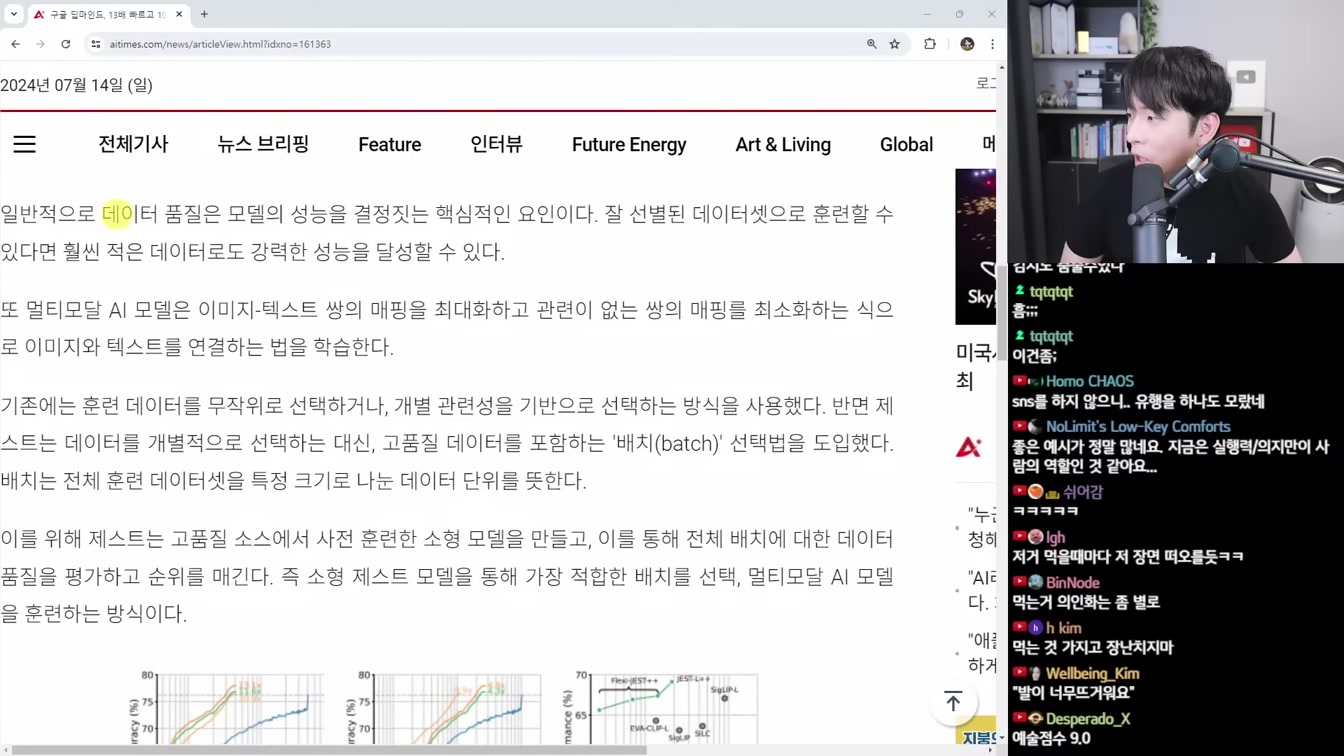Screen dimensions: 1344x756
Task: Go forward in browser history
Action: click(x=40, y=44)
